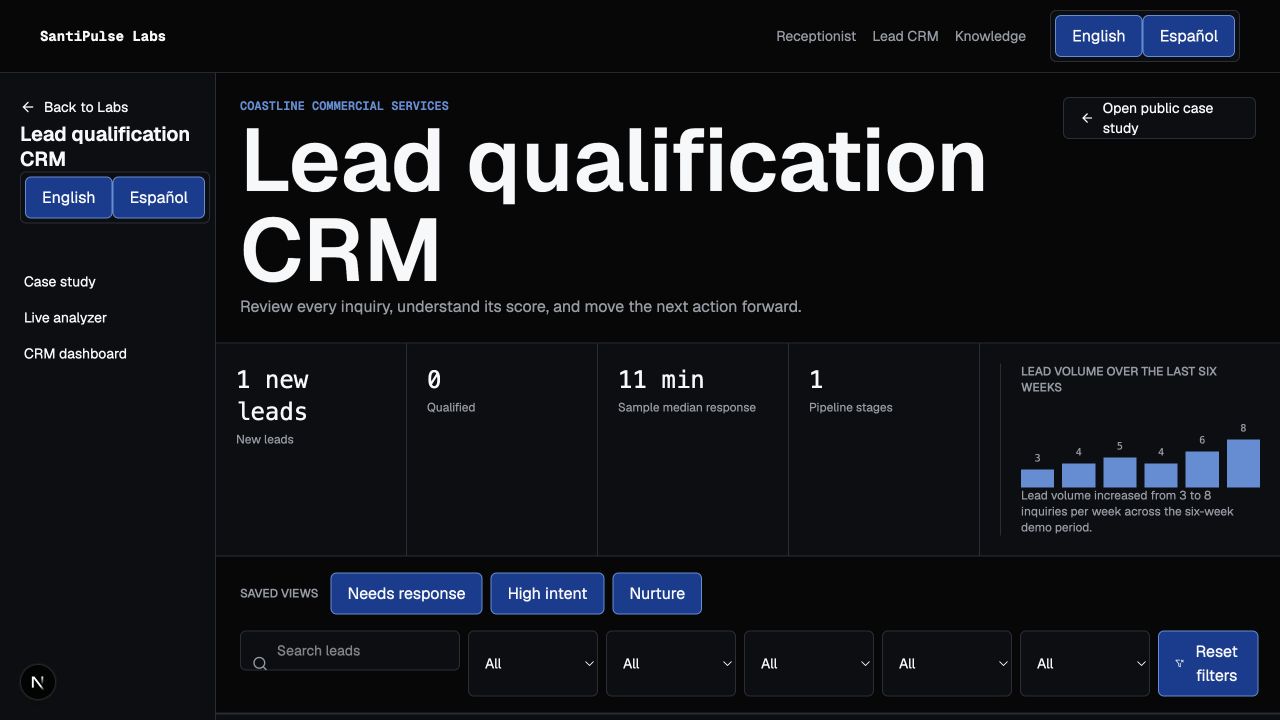1280x720 pixels.
Task: Open Receptionist in the top navigation
Action: 816,36
